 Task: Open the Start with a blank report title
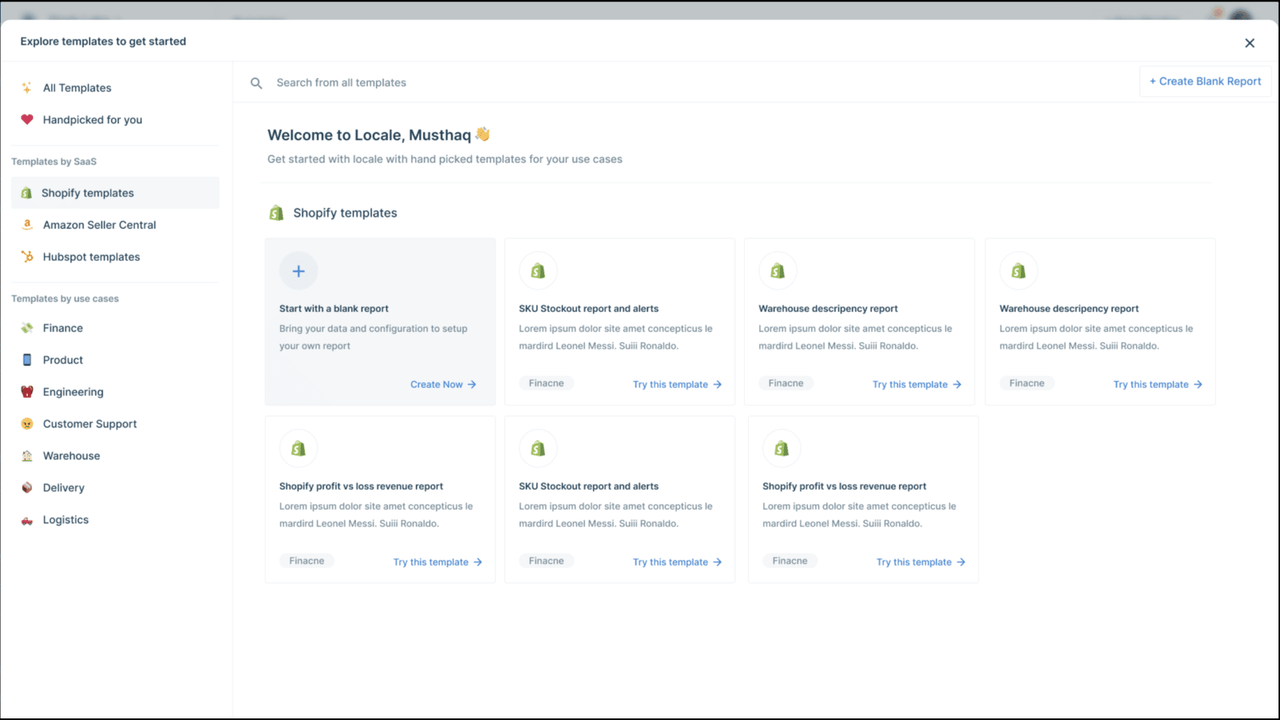tap(334, 309)
